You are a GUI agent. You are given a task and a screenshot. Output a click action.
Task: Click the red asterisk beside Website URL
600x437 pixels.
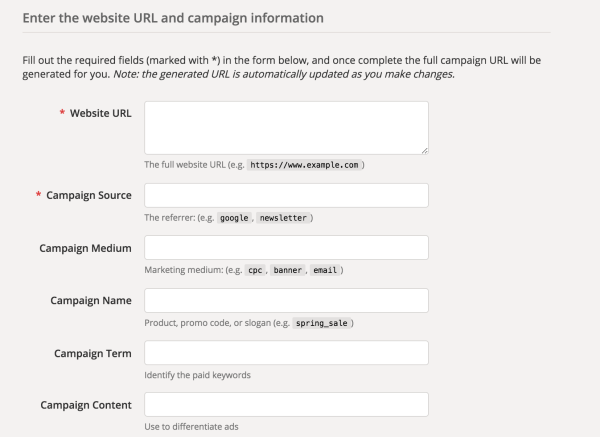[x=62, y=112]
